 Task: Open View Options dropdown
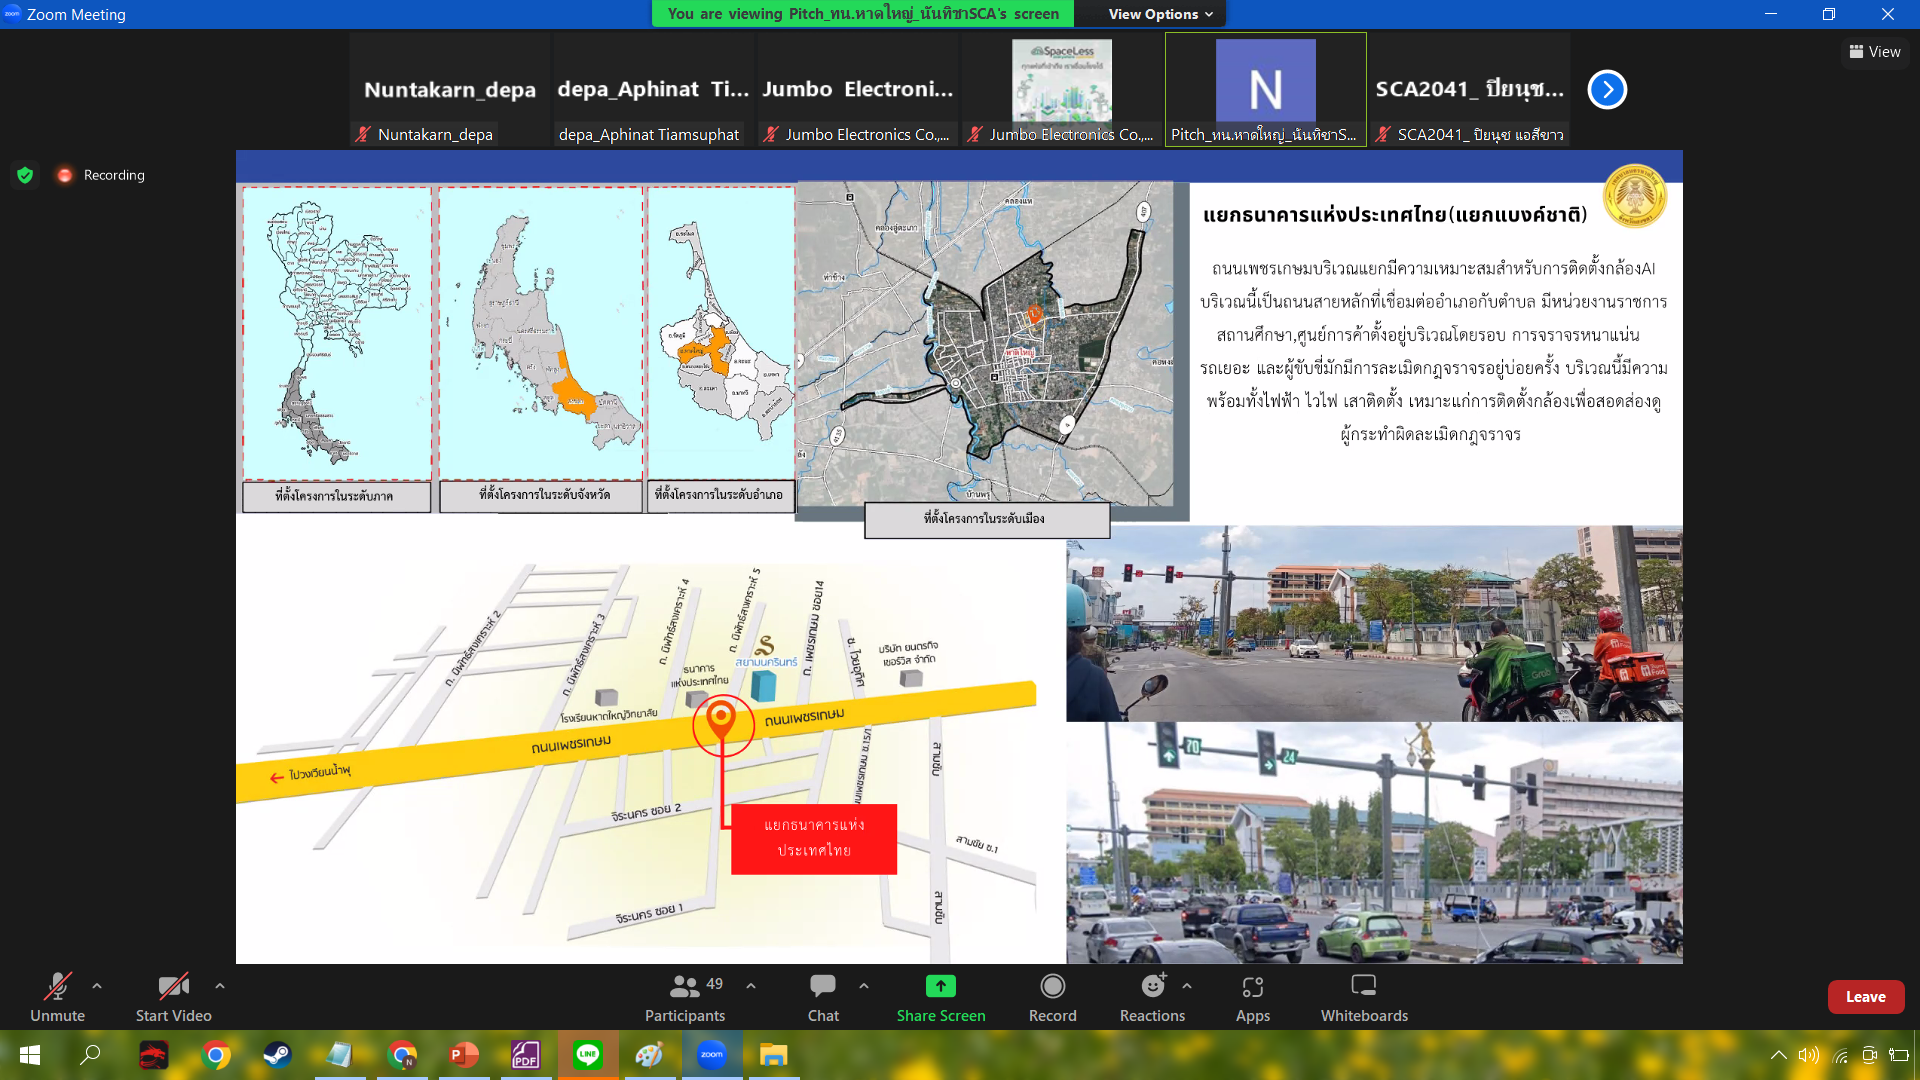click(1161, 14)
